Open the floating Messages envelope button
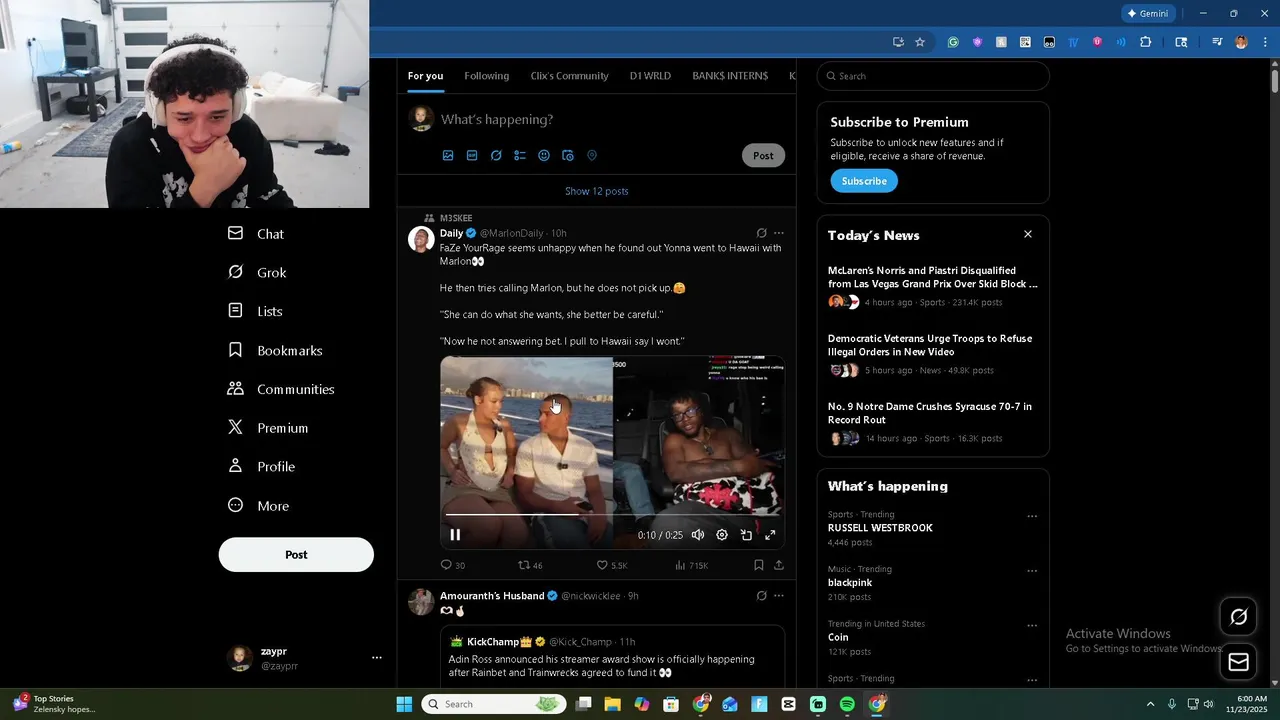Screen dimensions: 1280x720 tap(1238, 661)
